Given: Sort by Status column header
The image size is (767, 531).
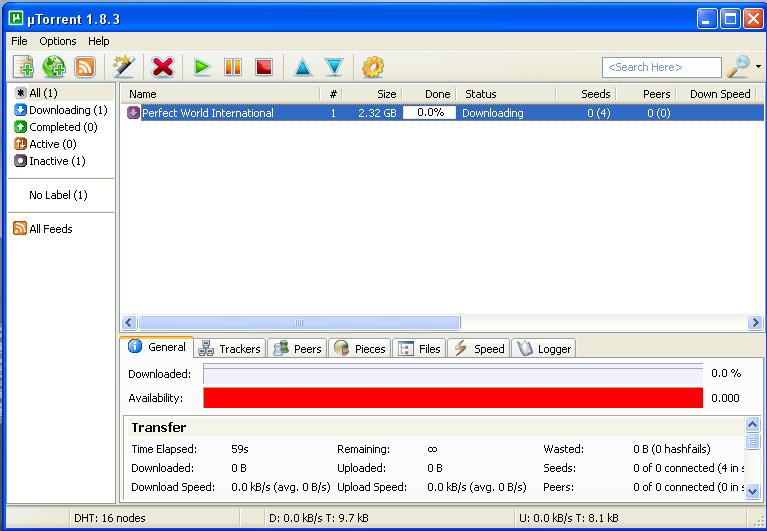Looking at the screenshot, I should (506, 94).
